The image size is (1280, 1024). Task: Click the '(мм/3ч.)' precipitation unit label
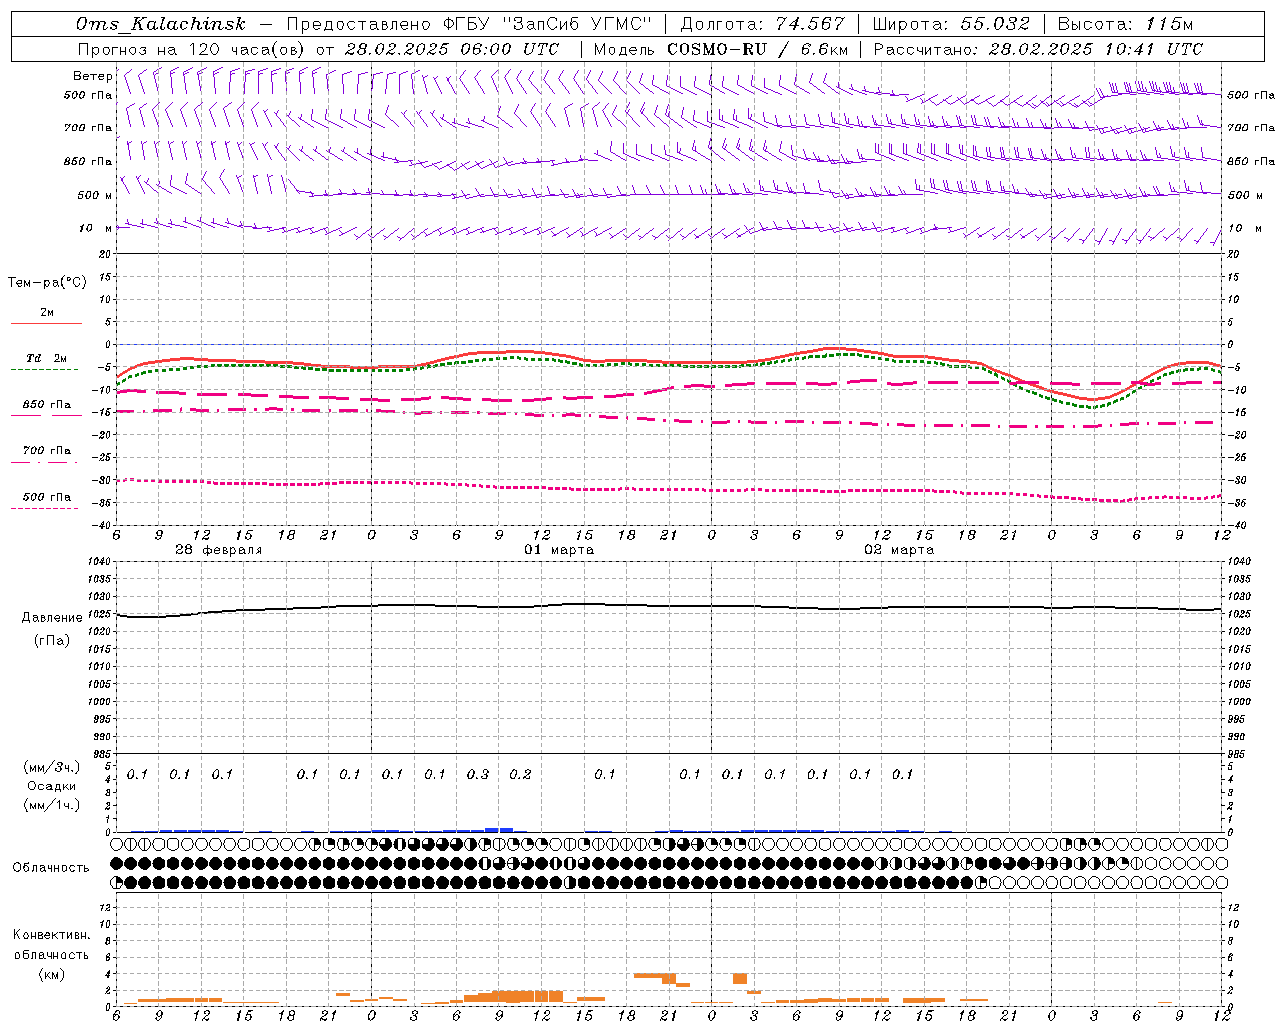coord(52,767)
